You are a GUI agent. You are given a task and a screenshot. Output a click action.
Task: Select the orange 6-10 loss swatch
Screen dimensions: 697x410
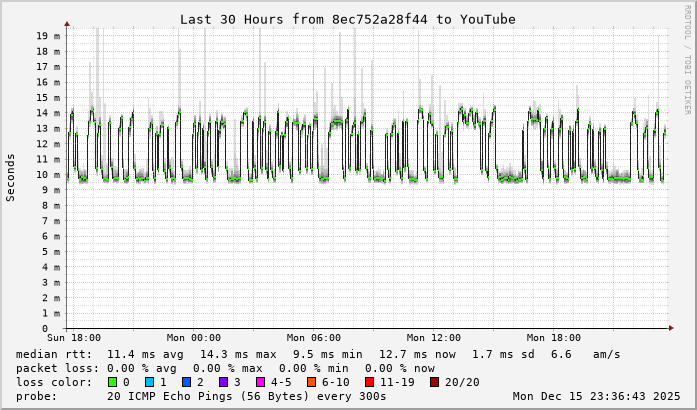pos(312,382)
